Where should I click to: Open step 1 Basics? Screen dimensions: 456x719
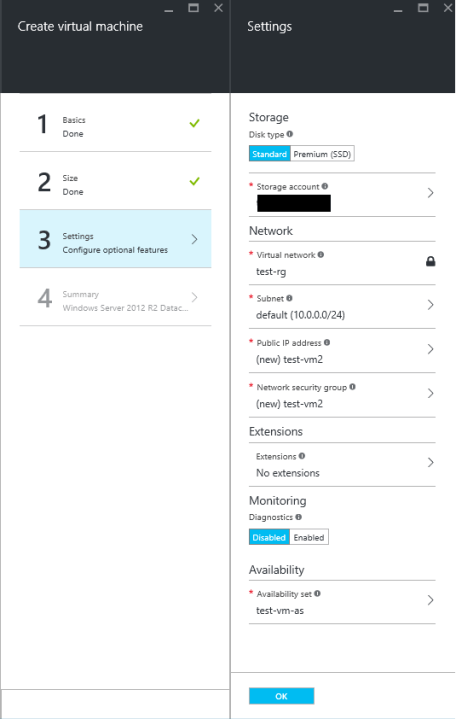coord(115,123)
